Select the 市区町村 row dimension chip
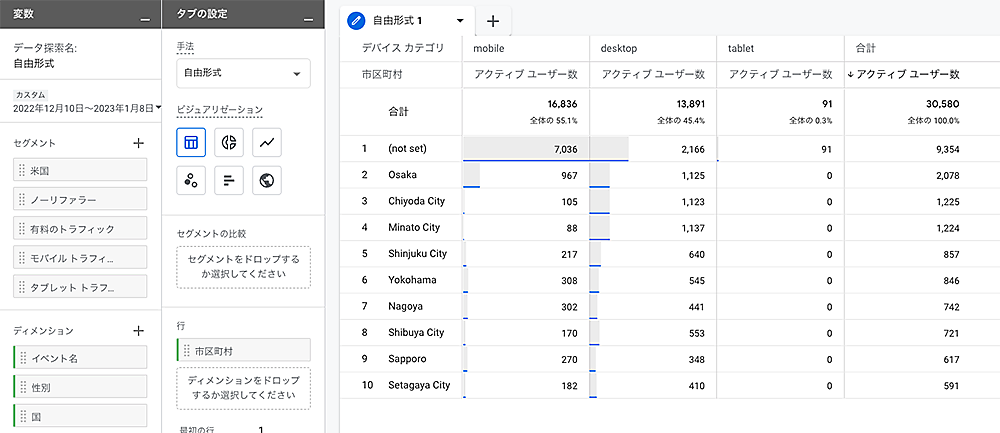 [x=243, y=351]
